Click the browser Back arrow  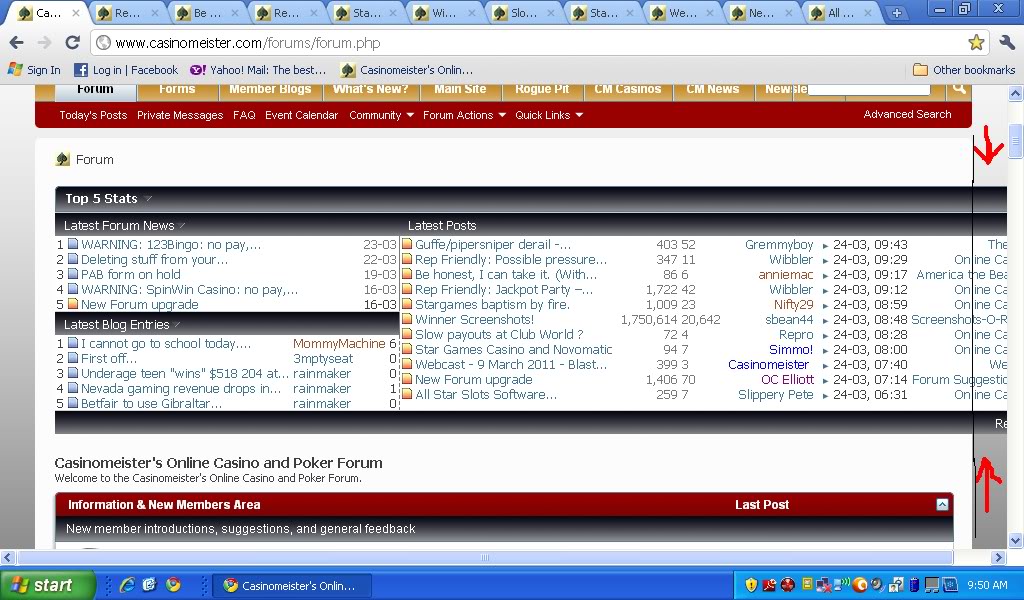[x=17, y=43]
